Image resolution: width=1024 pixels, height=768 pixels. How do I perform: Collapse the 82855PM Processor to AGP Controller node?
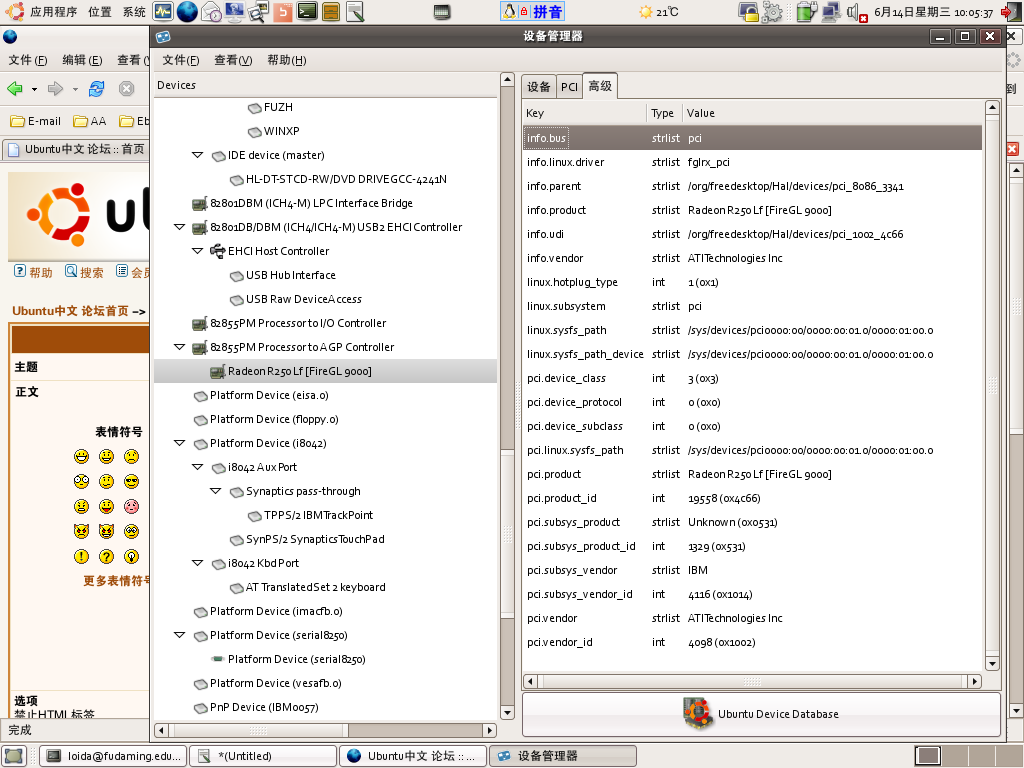180,347
